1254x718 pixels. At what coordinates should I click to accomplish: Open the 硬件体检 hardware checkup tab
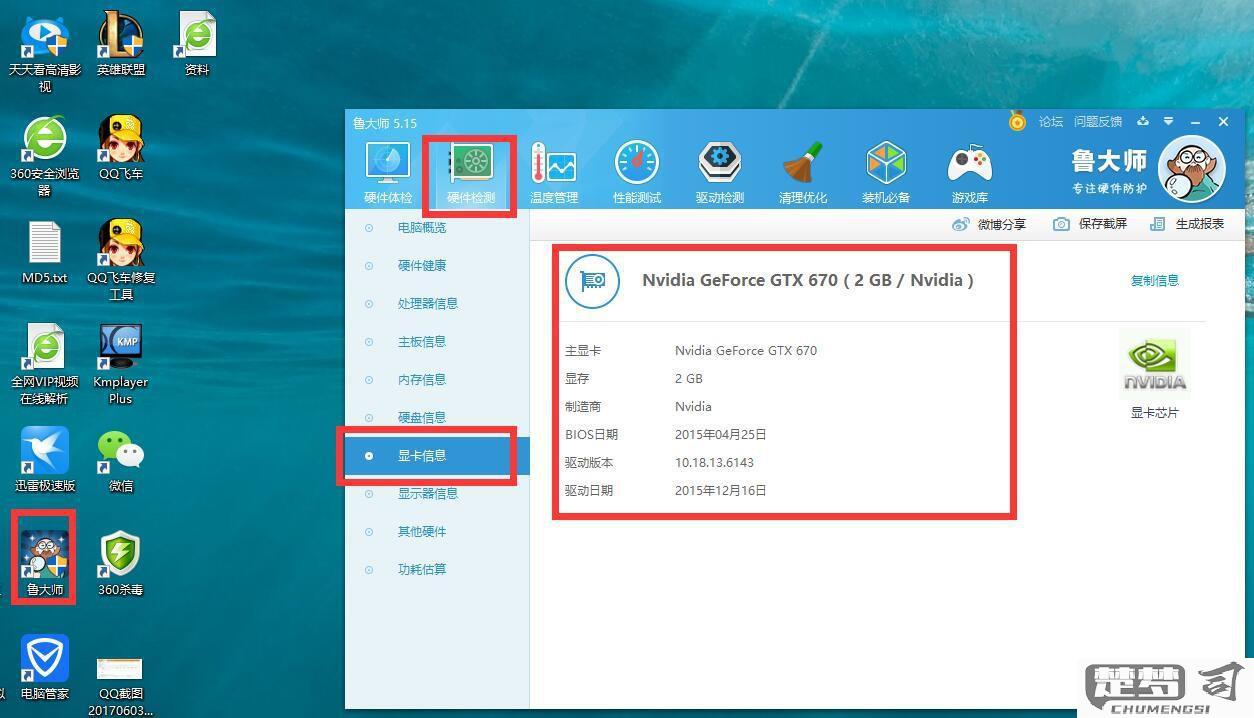coord(388,172)
